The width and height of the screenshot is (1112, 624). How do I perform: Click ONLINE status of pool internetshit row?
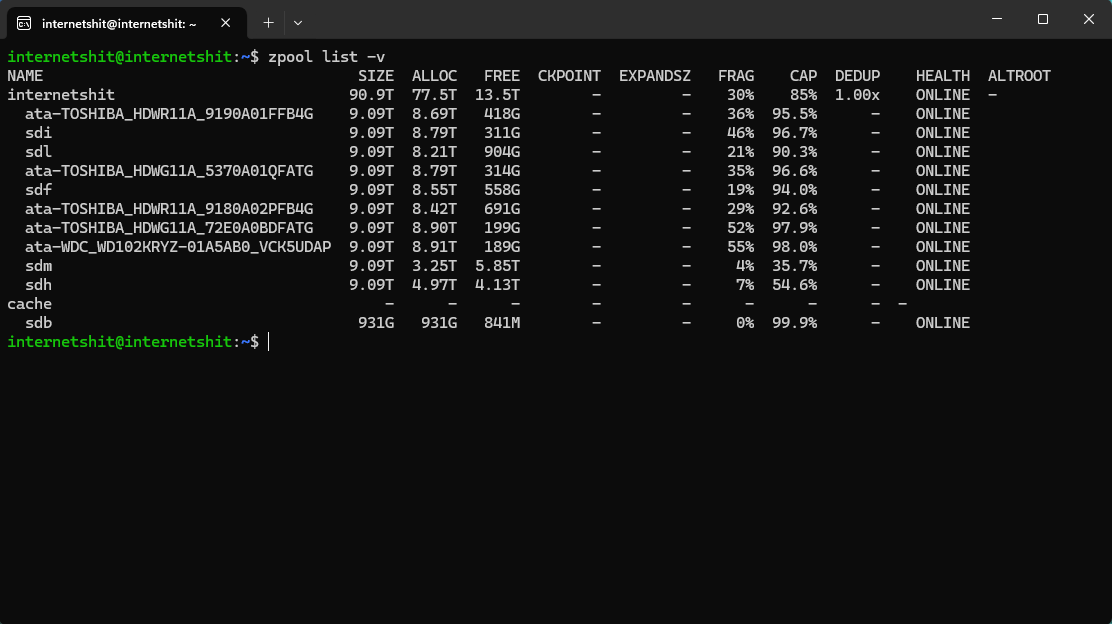[x=943, y=95]
